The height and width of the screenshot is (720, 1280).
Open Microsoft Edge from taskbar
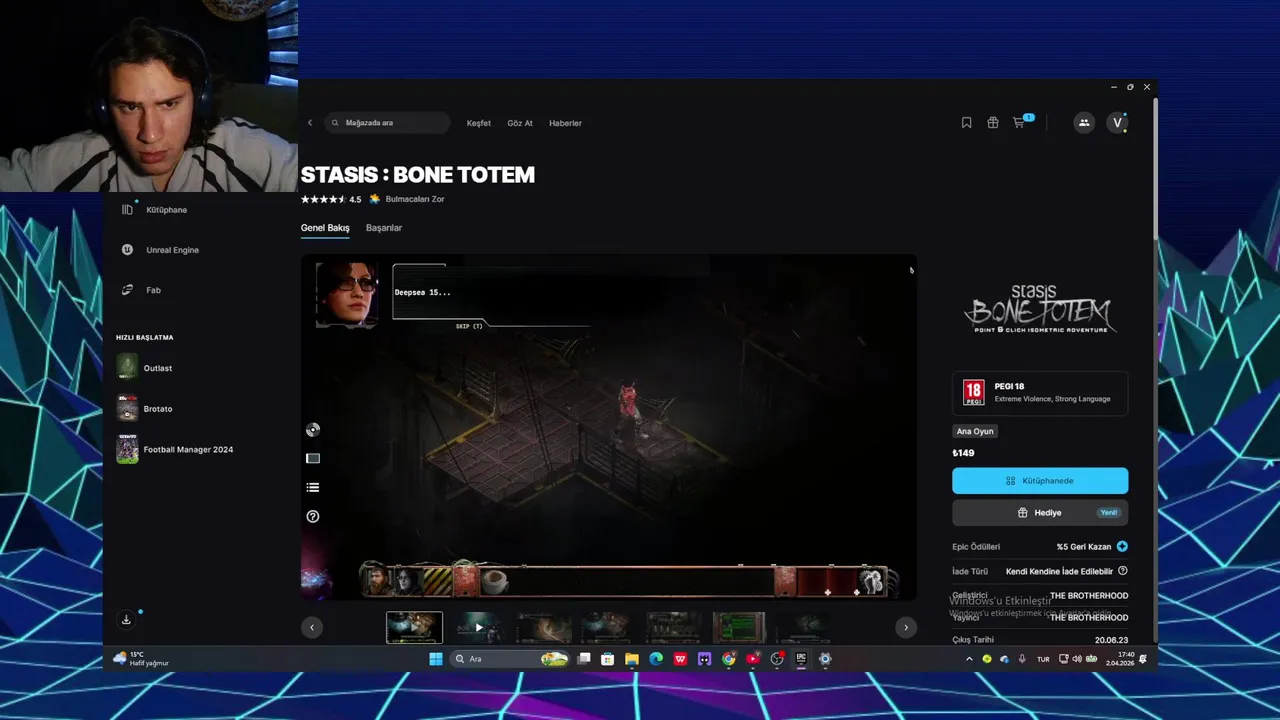point(656,659)
